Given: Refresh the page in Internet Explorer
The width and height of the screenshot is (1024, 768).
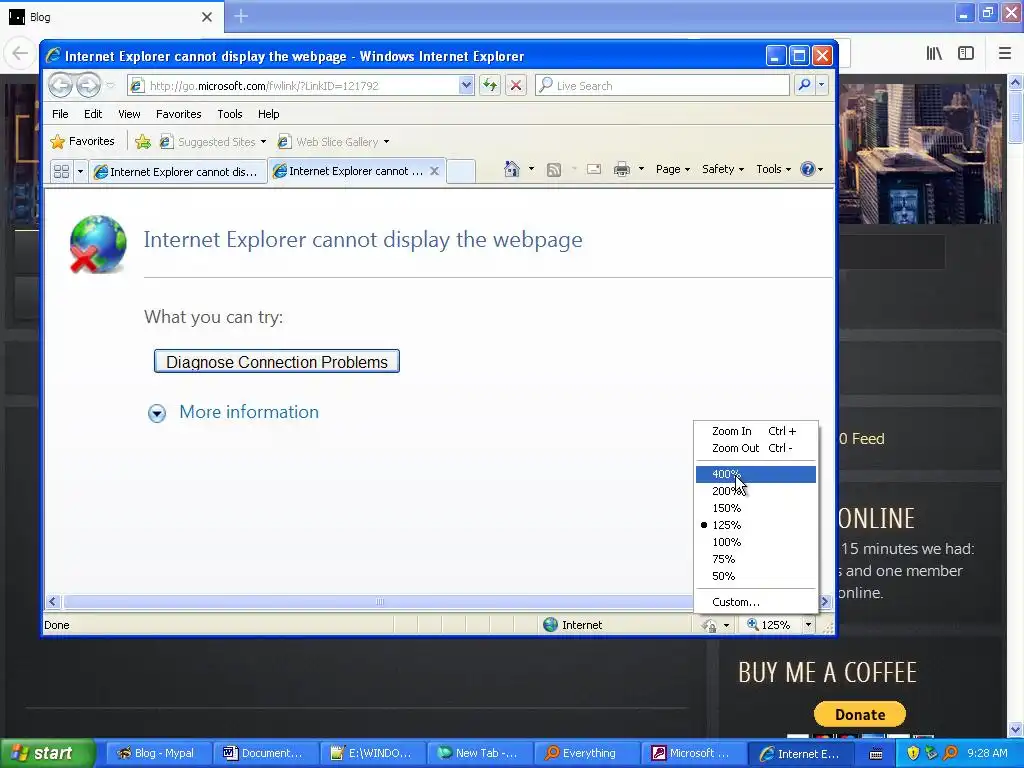Looking at the screenshot, I should (490, 85).
